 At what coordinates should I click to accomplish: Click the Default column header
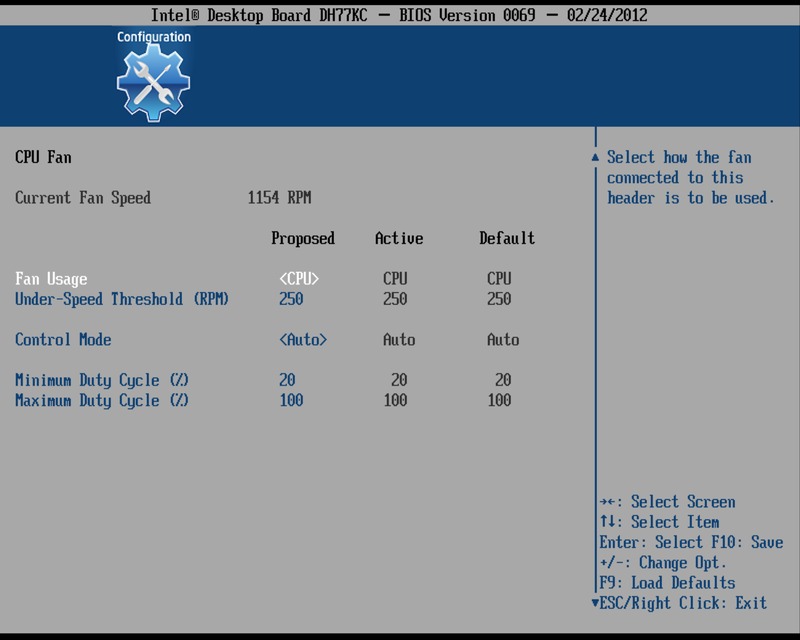507,238
